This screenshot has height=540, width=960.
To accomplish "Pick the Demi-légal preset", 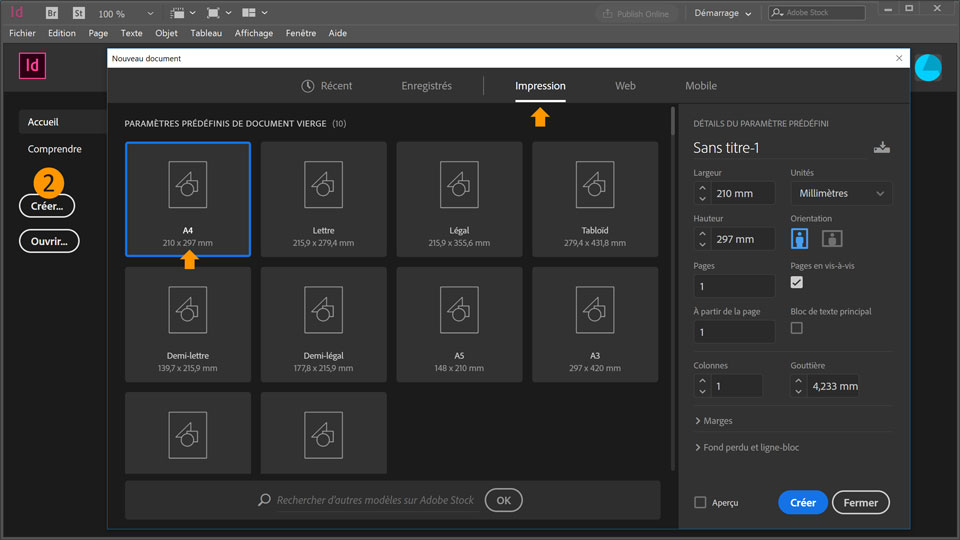I will (x=323, y=324).
